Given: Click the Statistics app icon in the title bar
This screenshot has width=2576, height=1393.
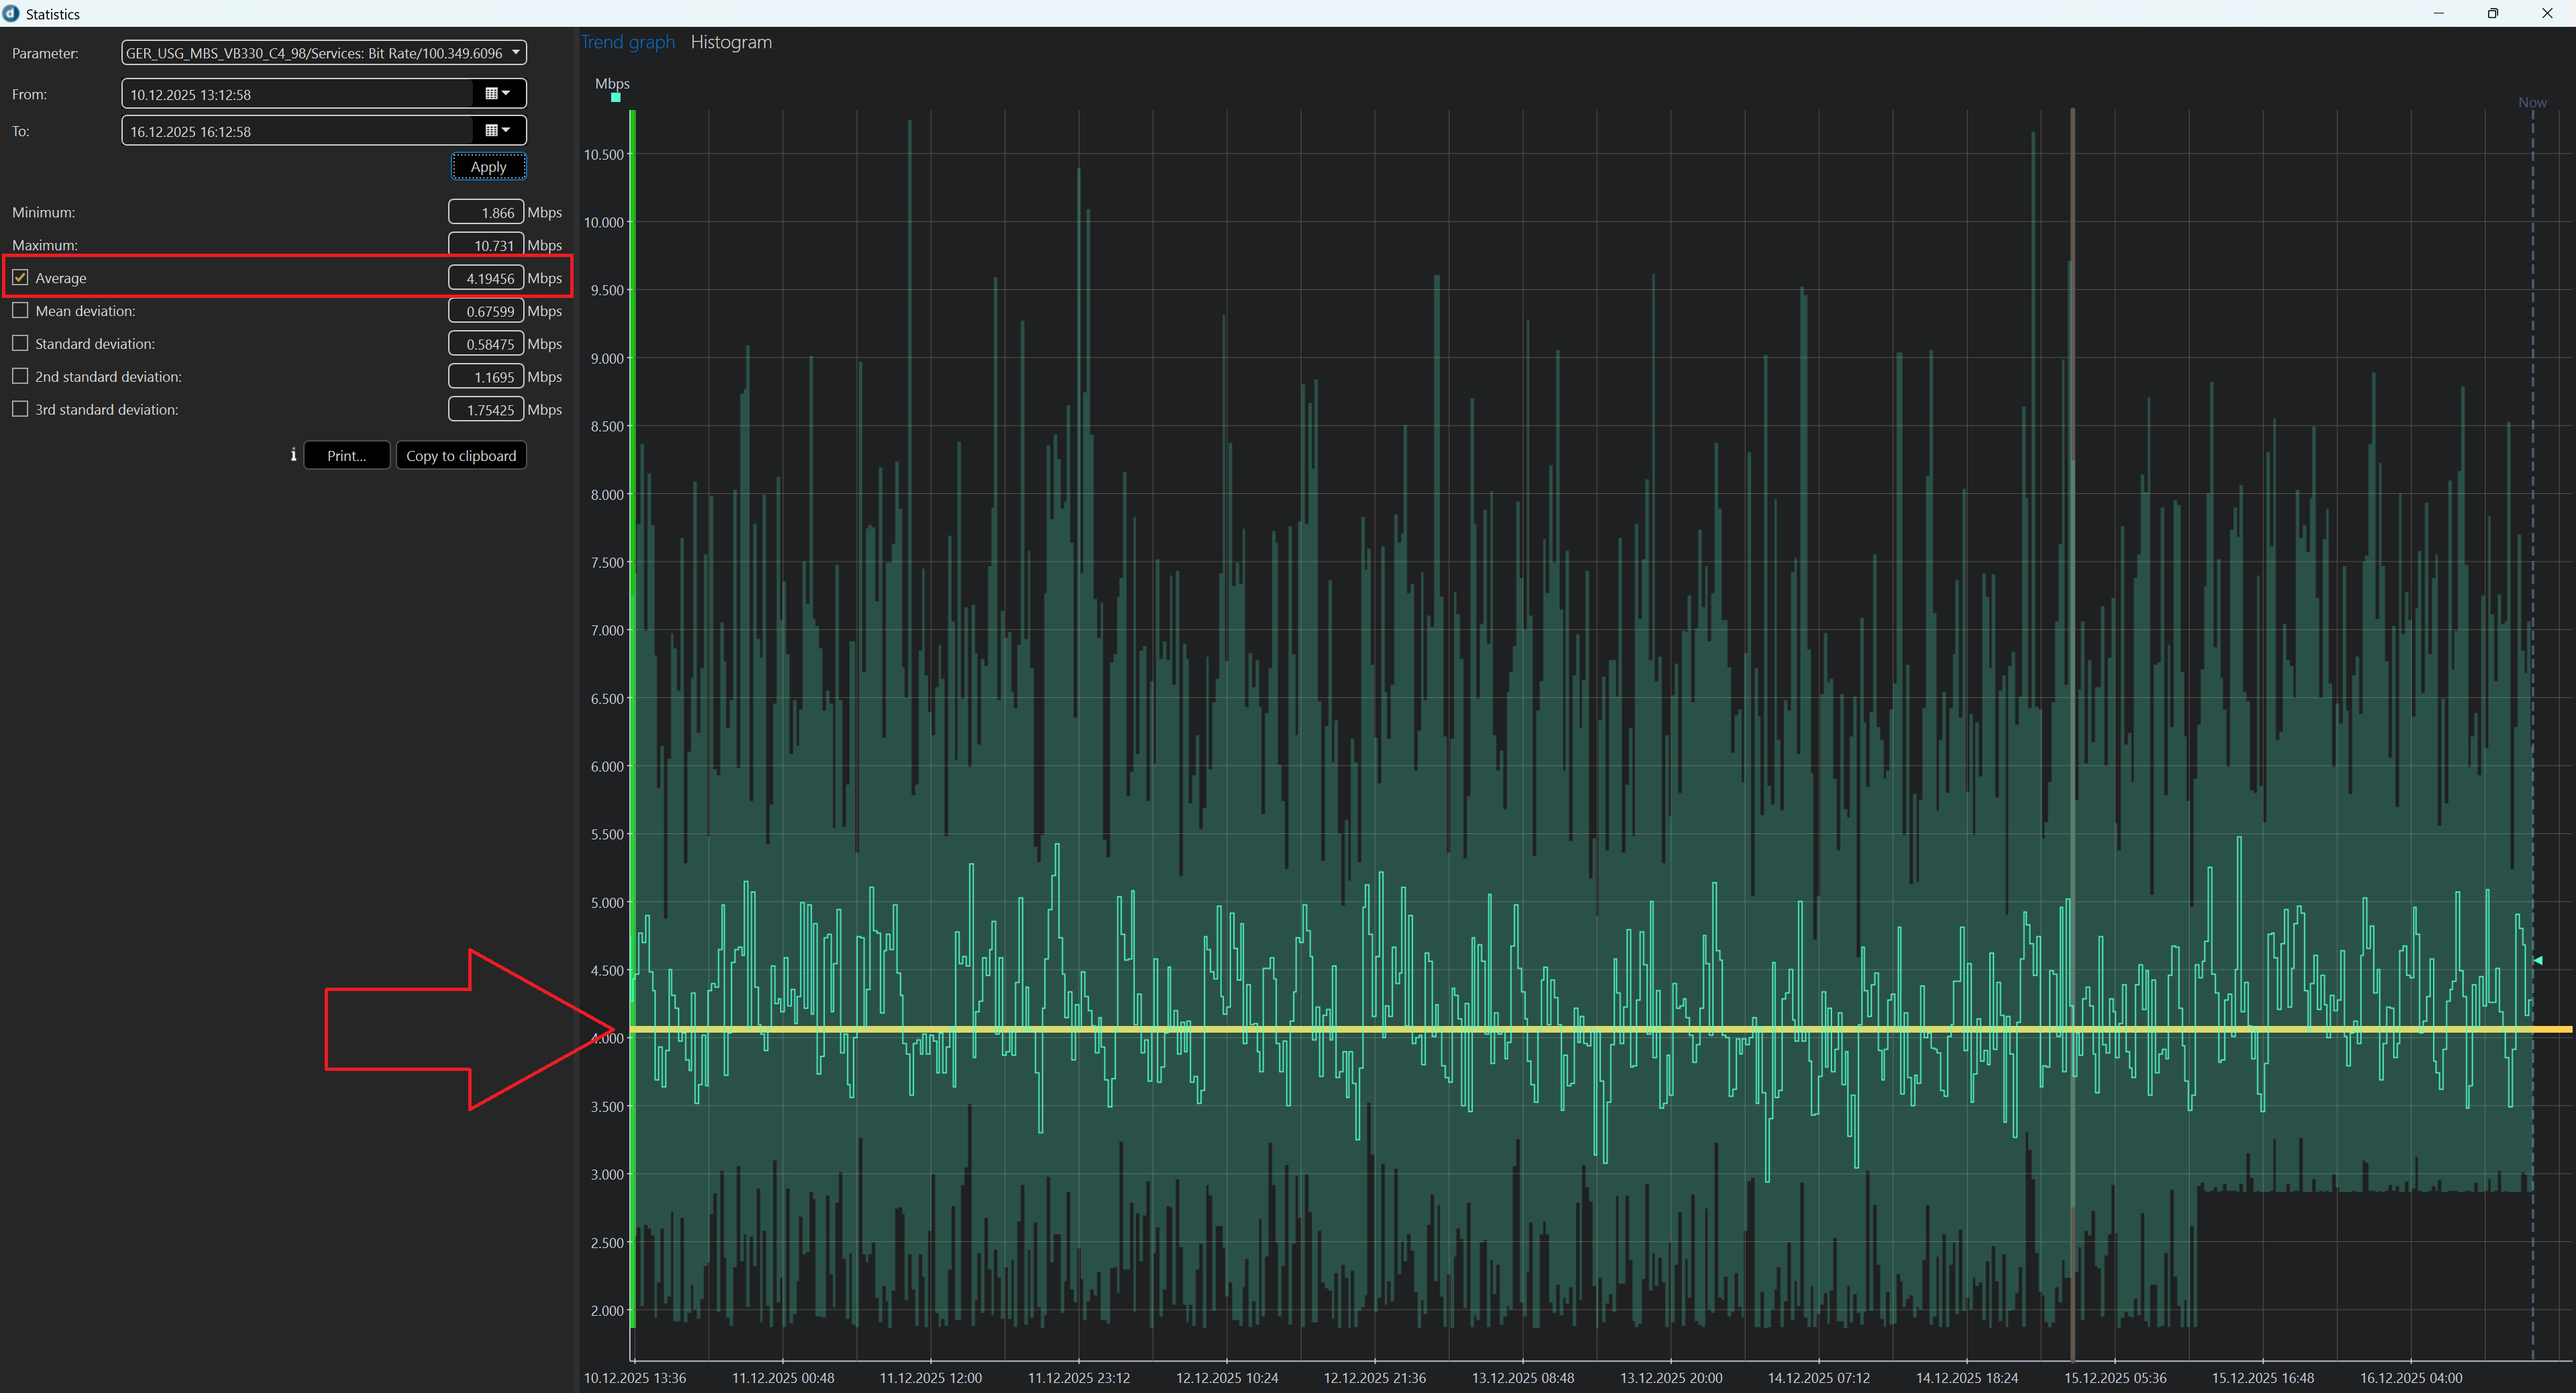Looking at the screenshot, I should coord(11,13).
